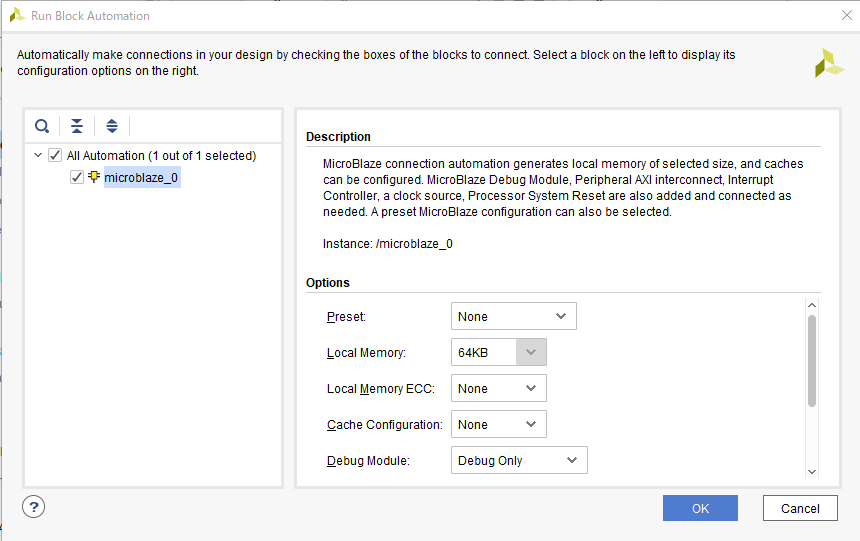
Task: Click the options scrollbar down arrow
Action: [x=812, y=472]
